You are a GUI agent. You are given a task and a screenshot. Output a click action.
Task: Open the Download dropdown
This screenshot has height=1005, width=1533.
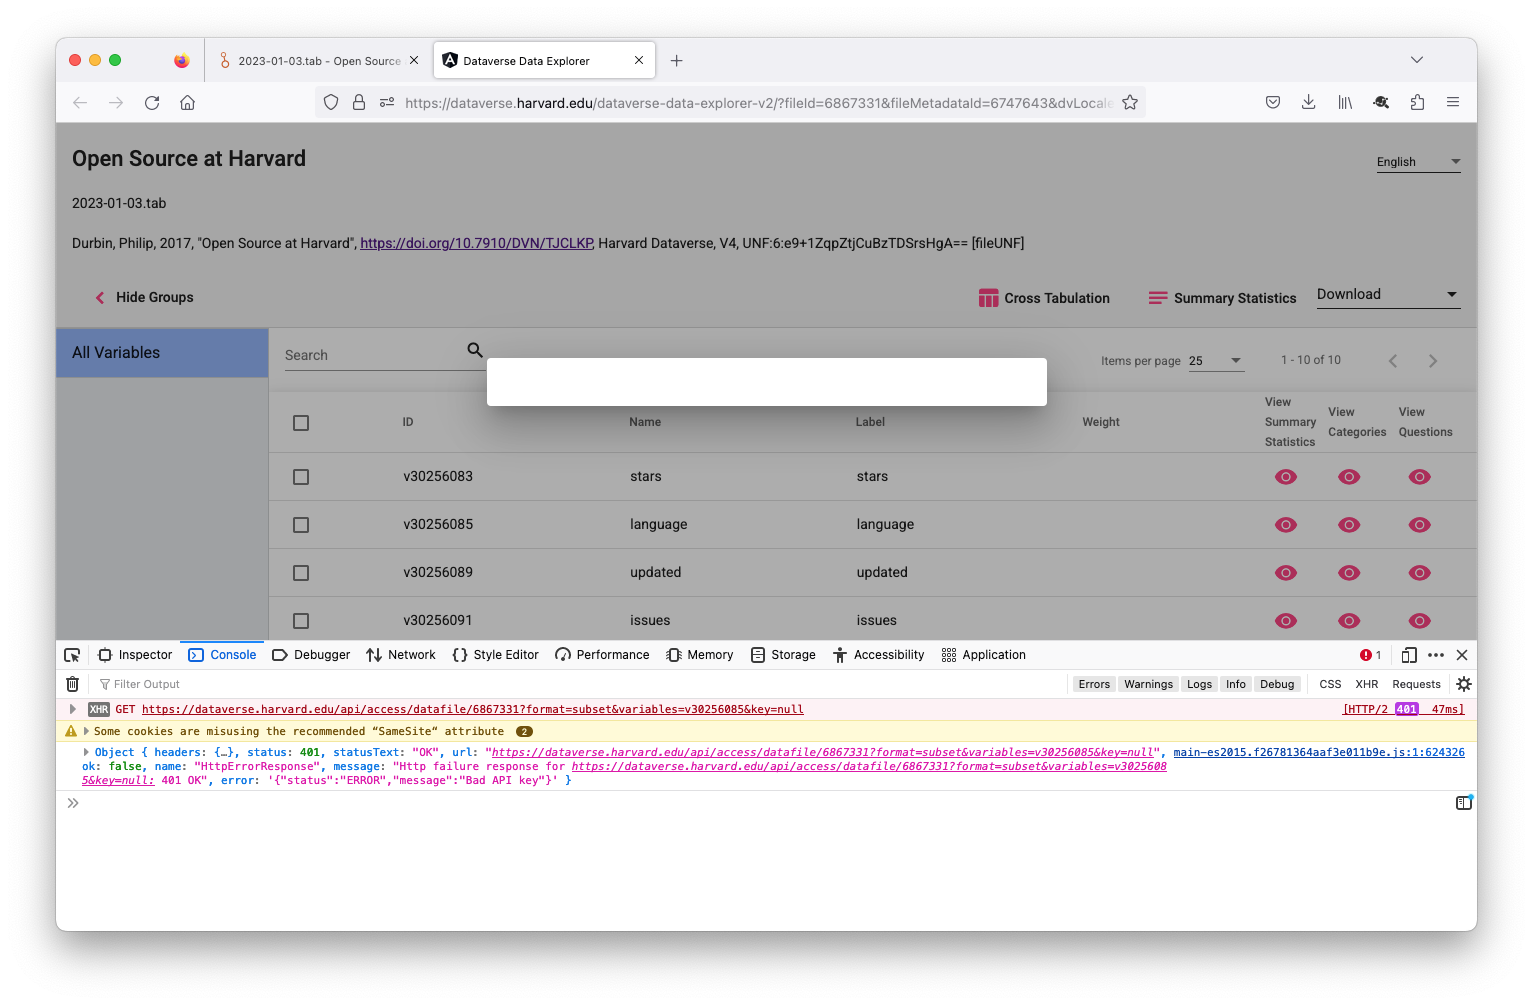tap(1388, 294)
